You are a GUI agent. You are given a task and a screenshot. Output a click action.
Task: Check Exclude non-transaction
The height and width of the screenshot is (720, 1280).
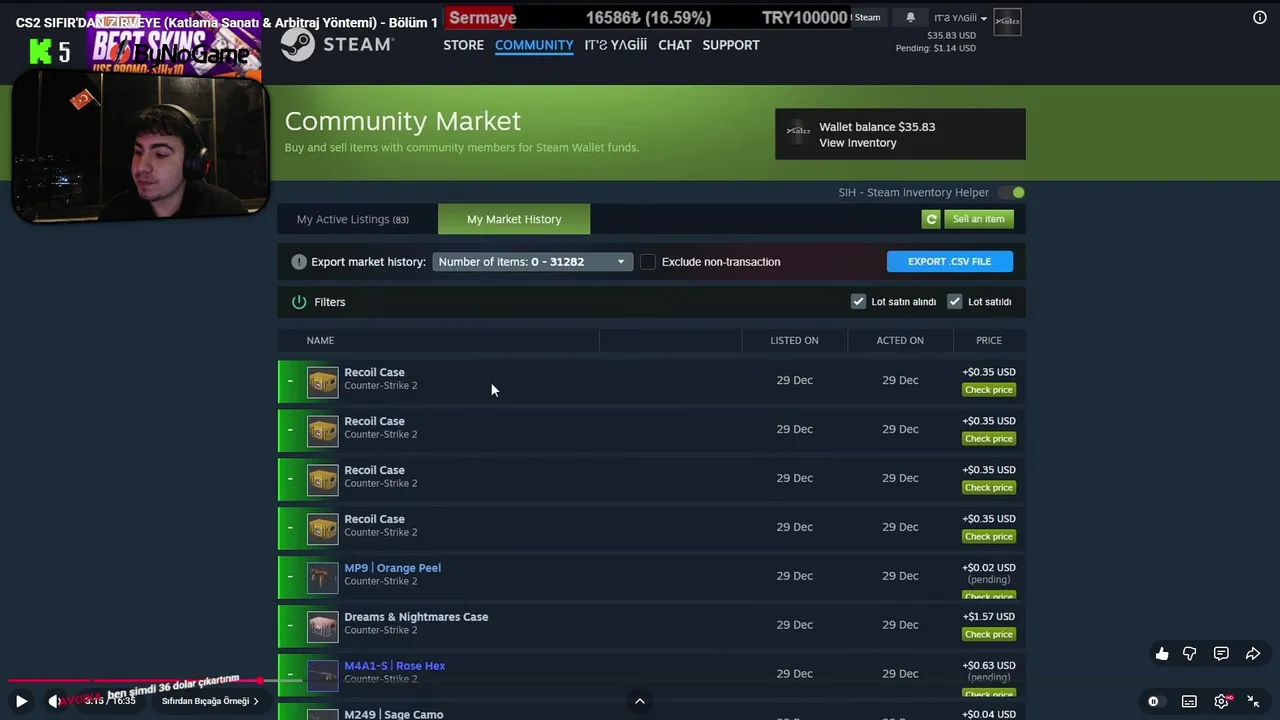coord(648,262)
